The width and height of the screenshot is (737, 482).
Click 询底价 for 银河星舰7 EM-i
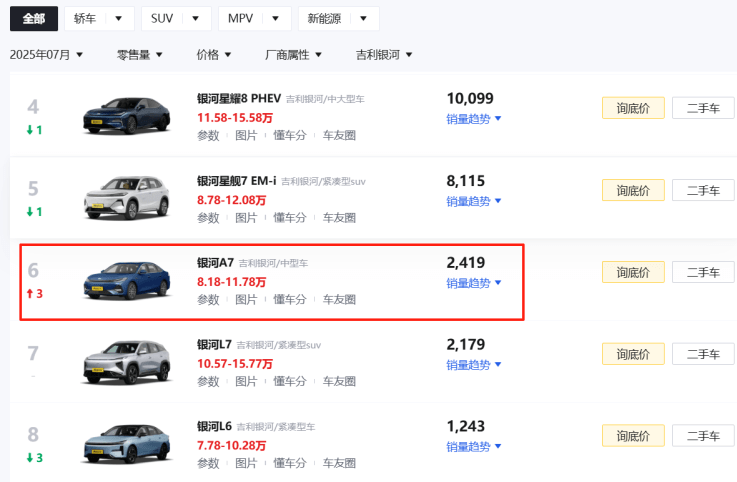pyautogui.click(x=633, y=190)
